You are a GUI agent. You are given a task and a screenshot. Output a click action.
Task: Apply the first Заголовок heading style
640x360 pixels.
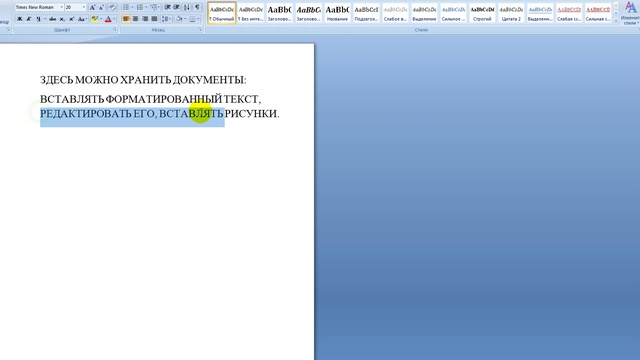[x=280, y=13]
